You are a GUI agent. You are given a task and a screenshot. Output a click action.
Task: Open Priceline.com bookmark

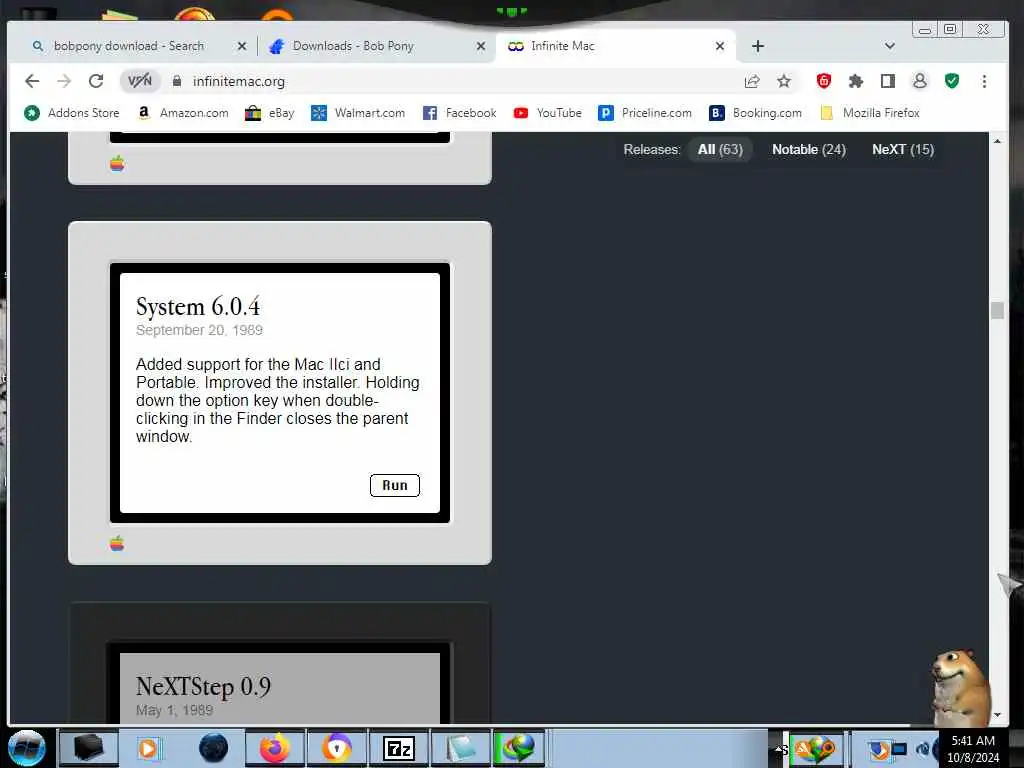click(x=645, y=113)
